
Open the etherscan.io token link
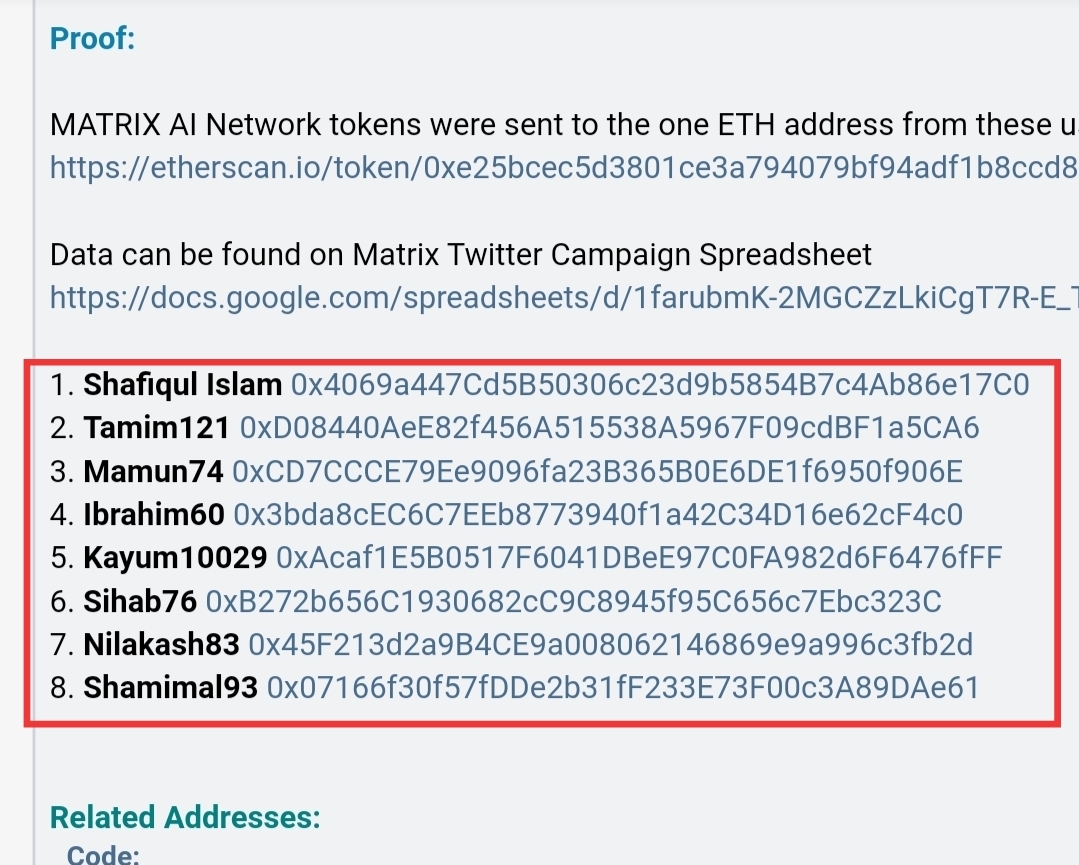pyautogui.click(x=564, y=167)
